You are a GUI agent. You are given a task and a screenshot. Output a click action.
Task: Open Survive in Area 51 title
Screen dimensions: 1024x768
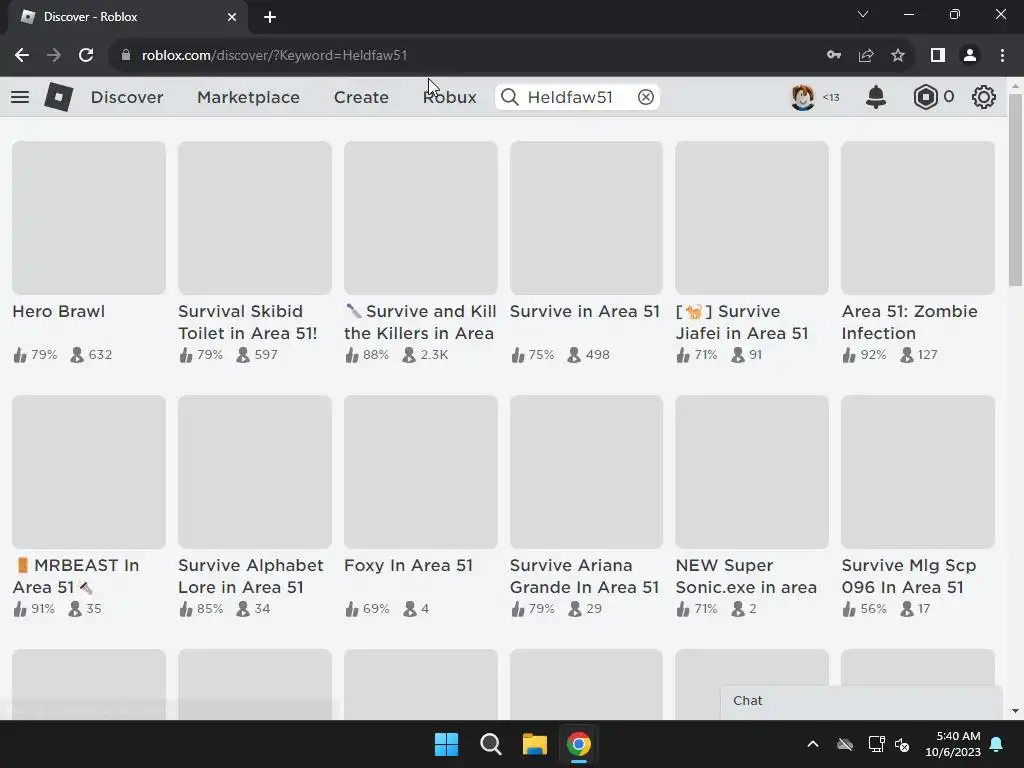[584, 312]
